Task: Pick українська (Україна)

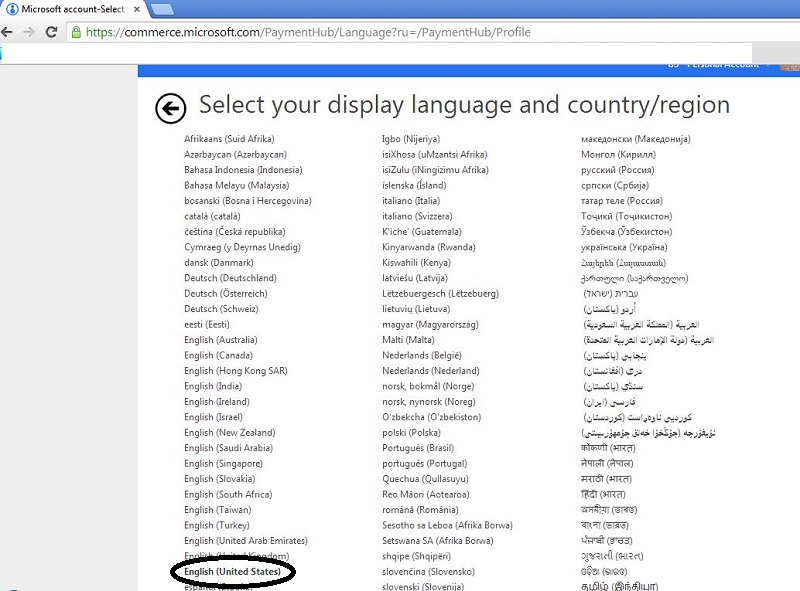Action: coord(624,247)
